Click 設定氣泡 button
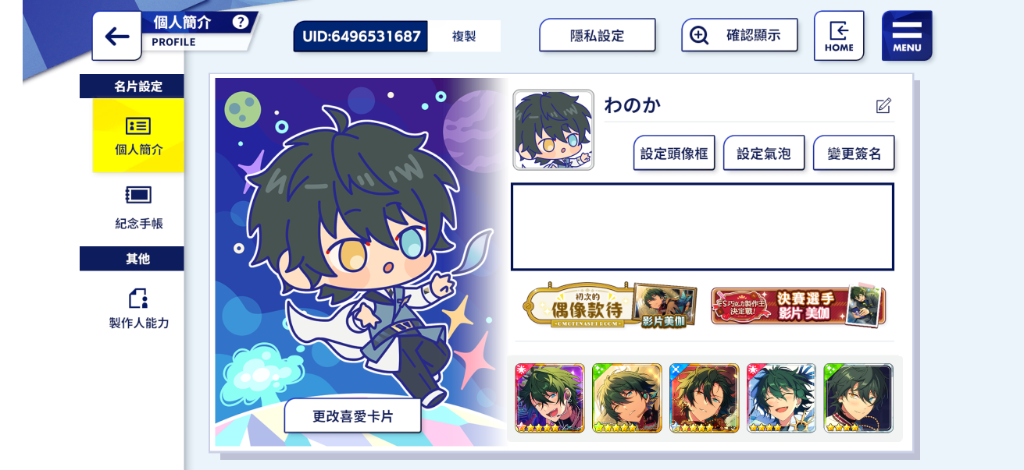1024x470 pixels. 763,153
